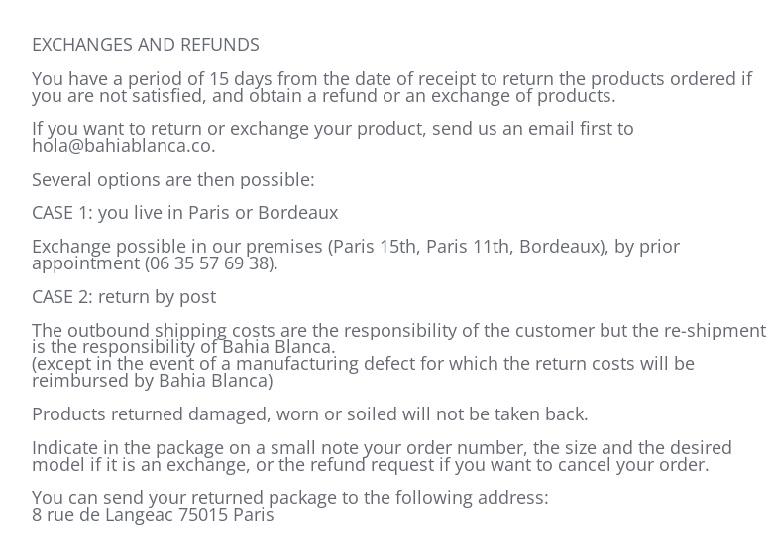Select the CASE 2 return by post heading
The width and height of the screenshot is (770, 554).
(124, 297)
